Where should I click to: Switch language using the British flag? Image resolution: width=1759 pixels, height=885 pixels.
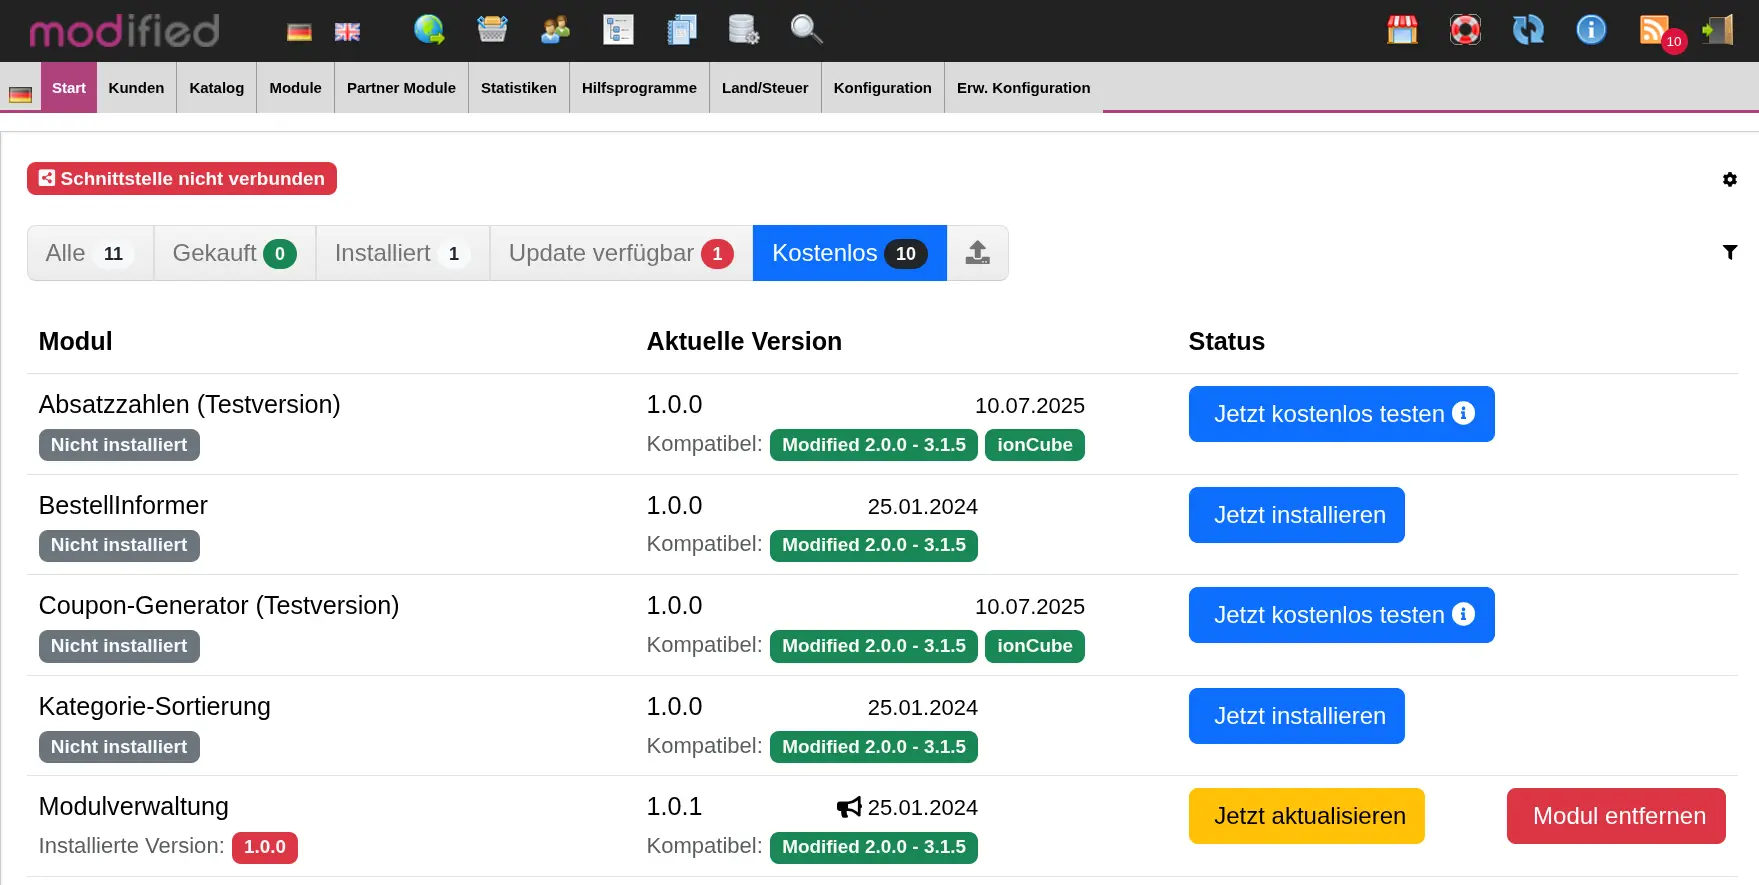click(x=347, y=32)
